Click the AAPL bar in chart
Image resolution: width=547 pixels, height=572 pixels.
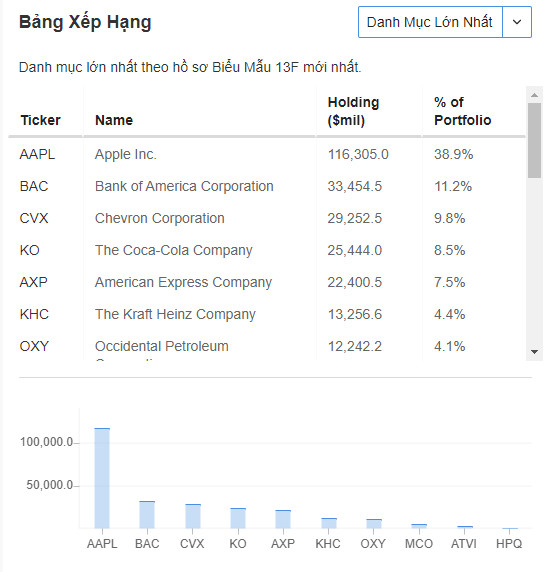[102, 478]
